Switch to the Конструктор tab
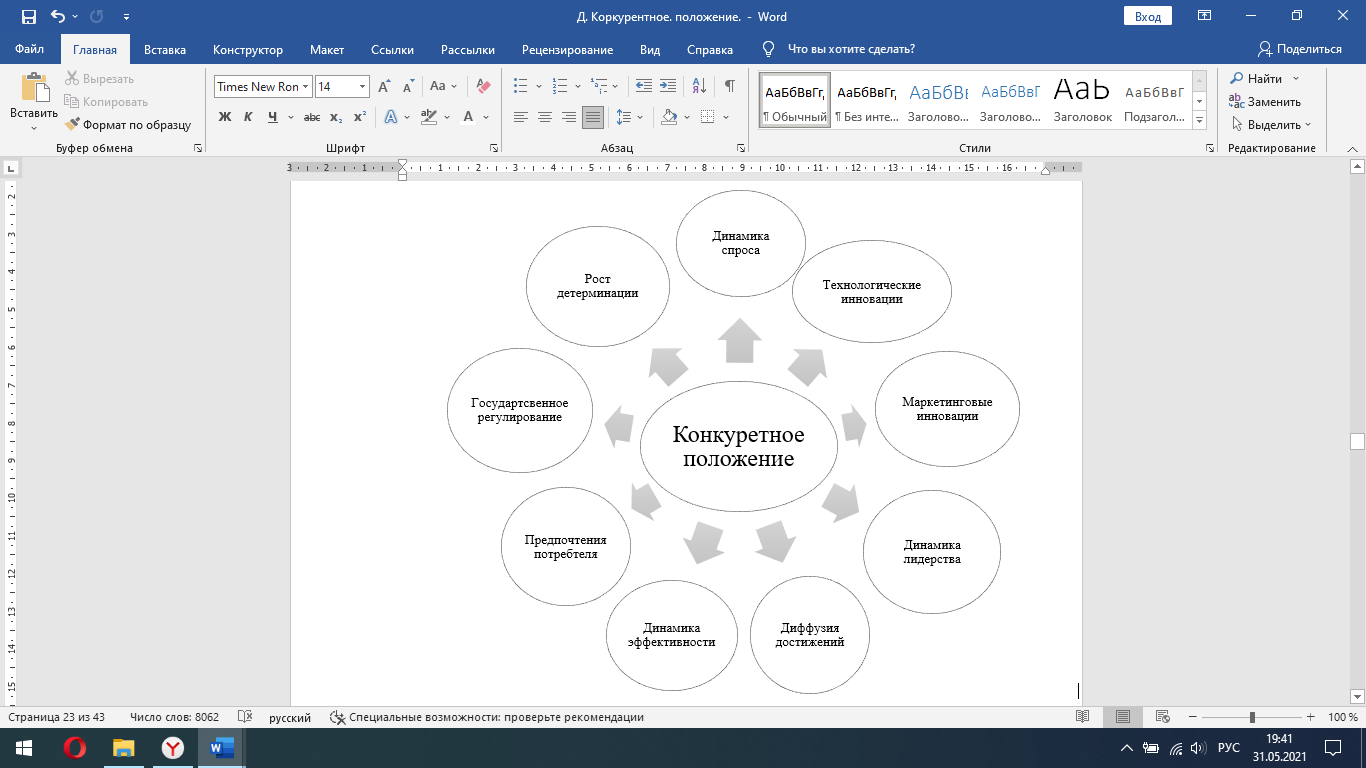 (x=248, y=49)
